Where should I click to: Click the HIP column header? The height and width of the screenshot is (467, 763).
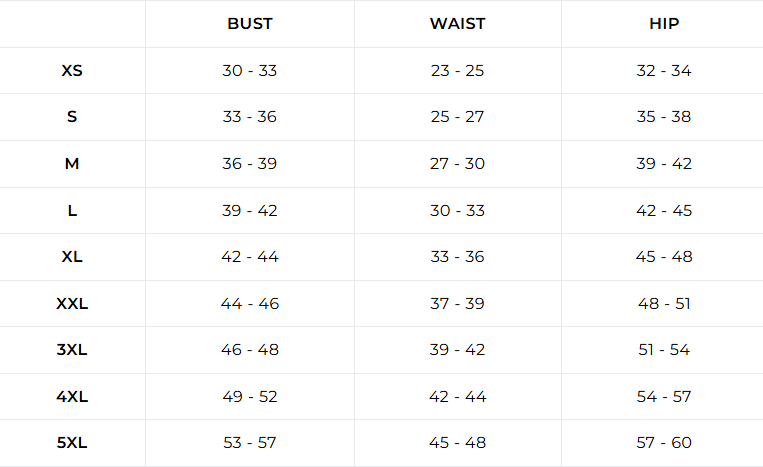point(664,23)
